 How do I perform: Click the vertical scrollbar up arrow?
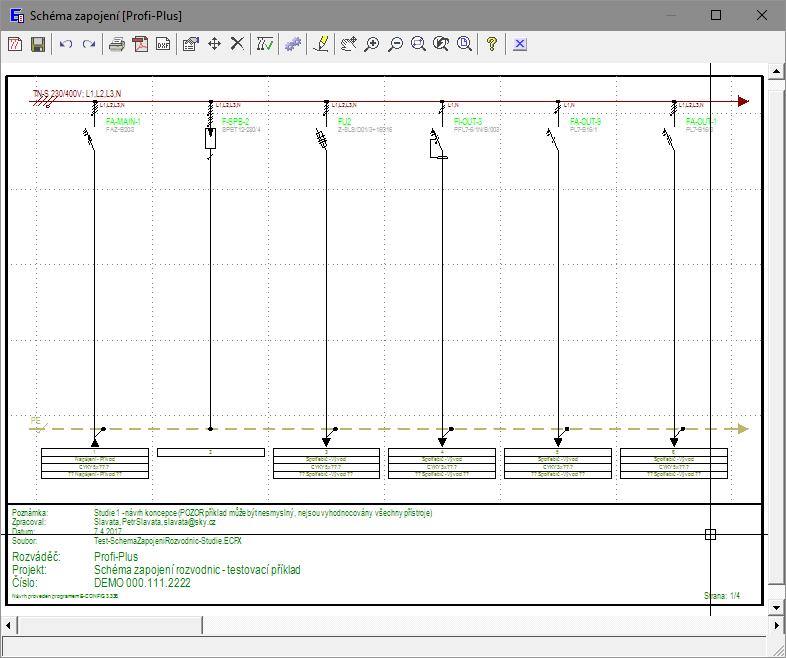click(x=776, y=72)
